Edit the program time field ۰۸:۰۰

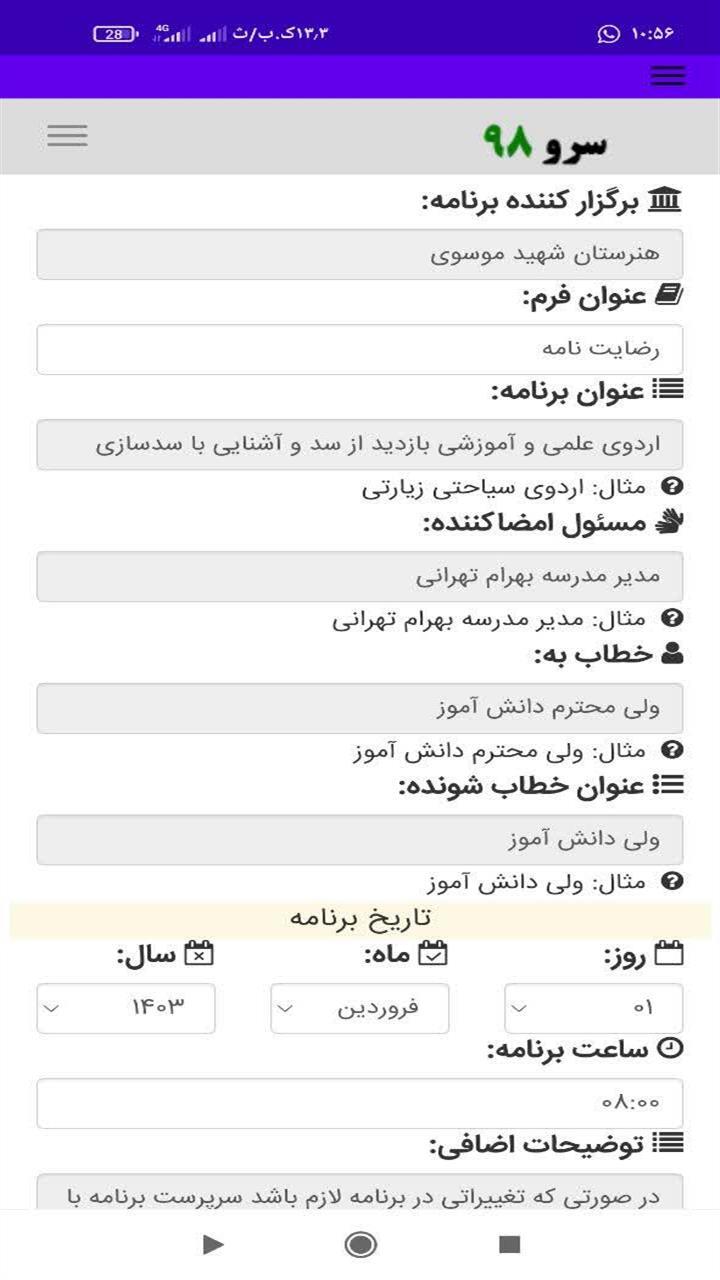360,1103
